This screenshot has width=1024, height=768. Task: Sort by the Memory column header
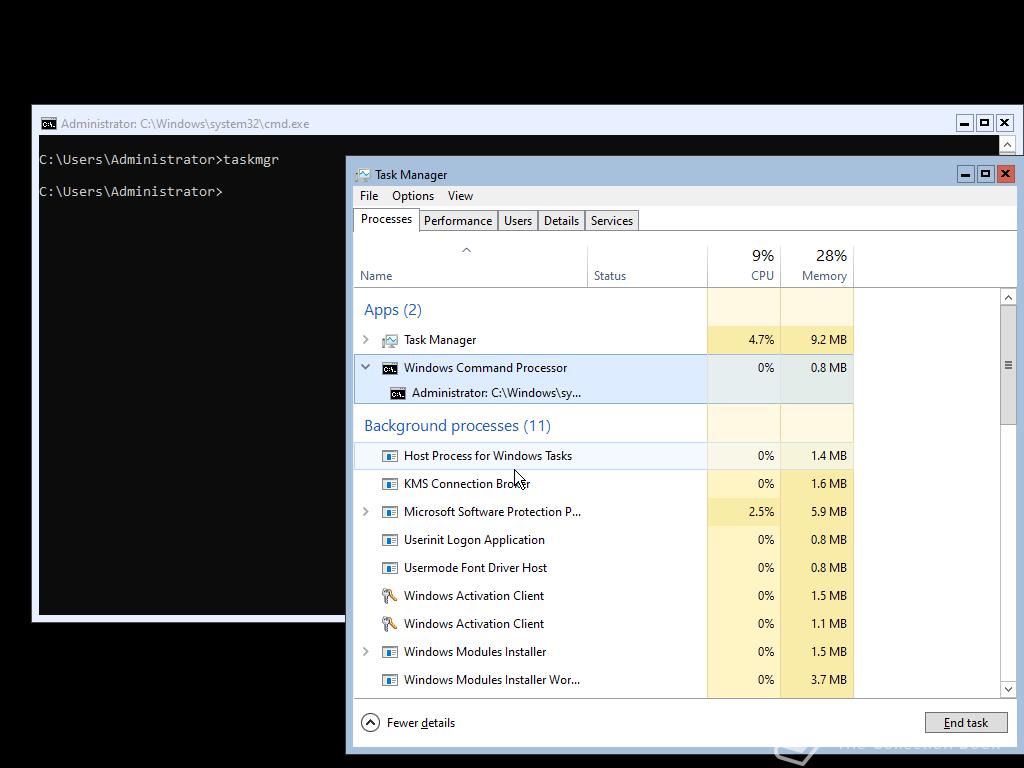pyautogui.click(x=817, y=266)
